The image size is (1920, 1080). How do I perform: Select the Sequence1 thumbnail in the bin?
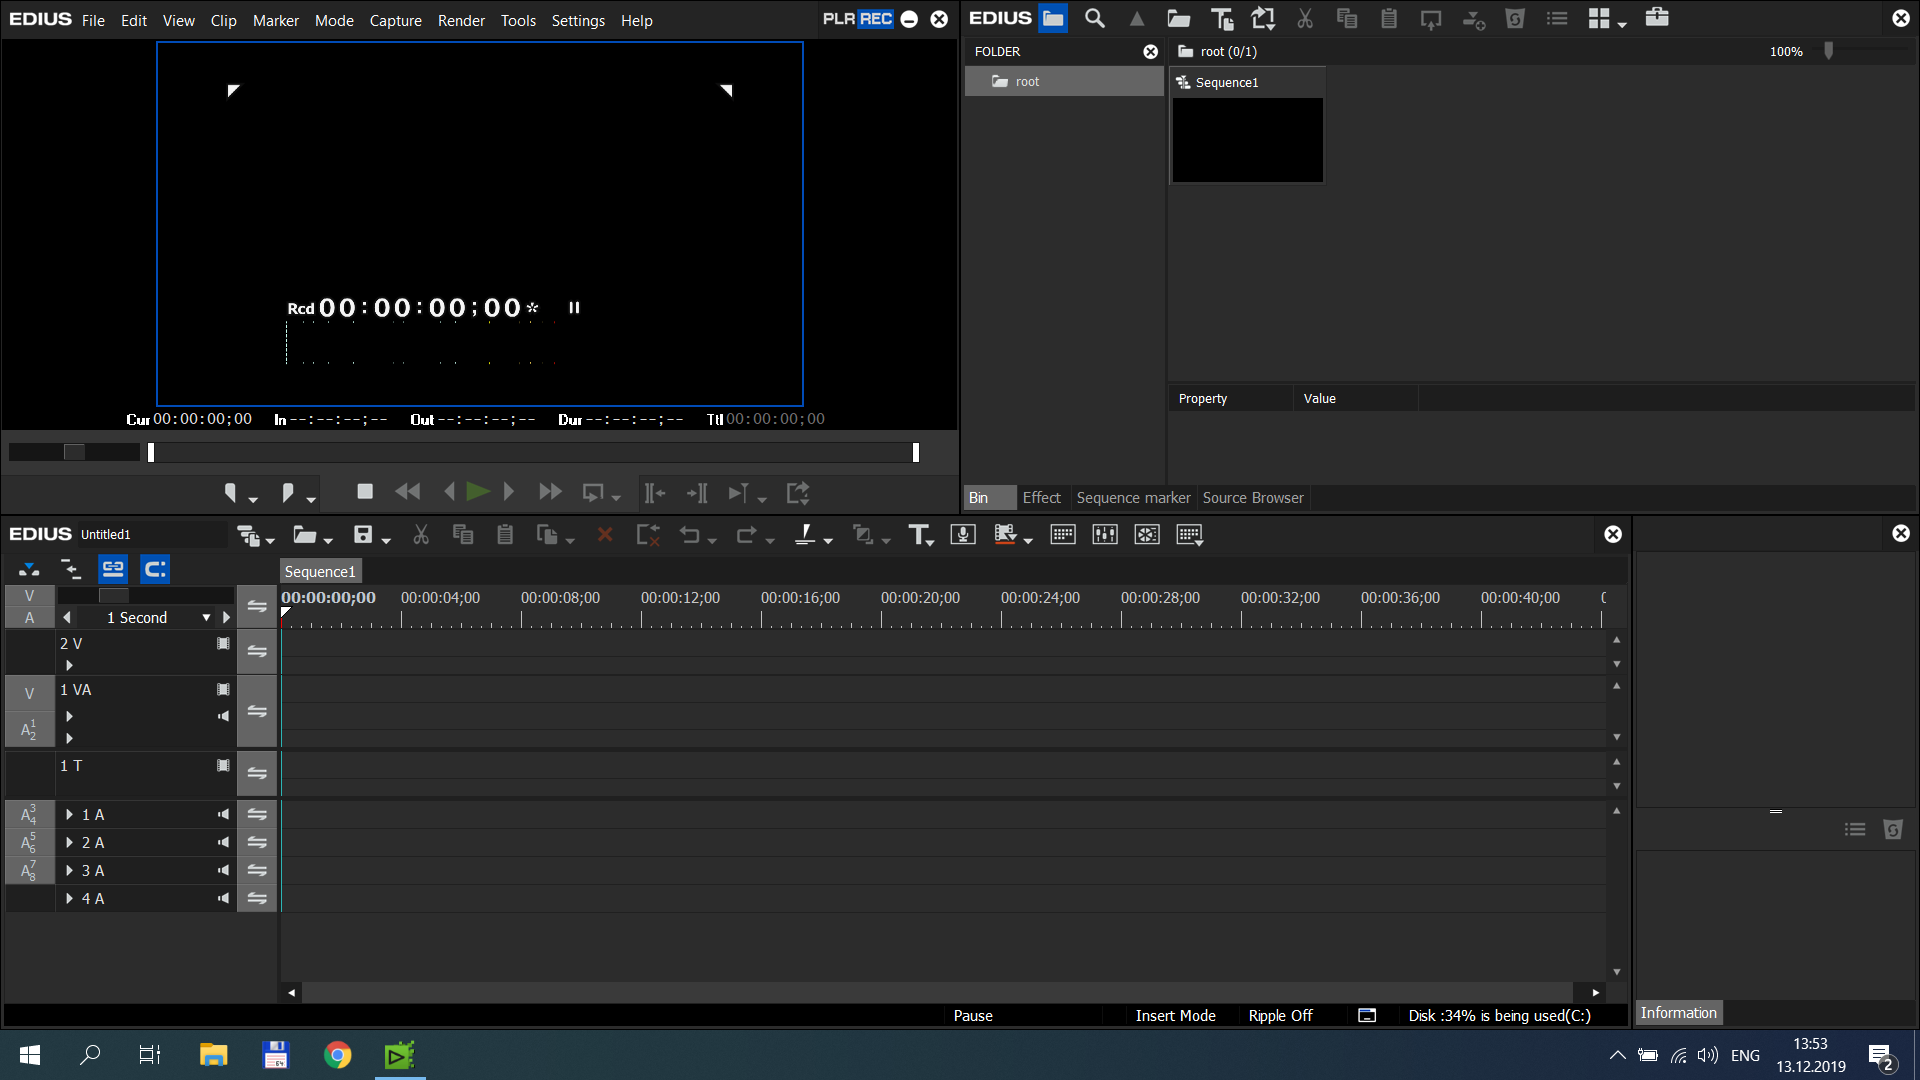click(x=1247, y=140)
